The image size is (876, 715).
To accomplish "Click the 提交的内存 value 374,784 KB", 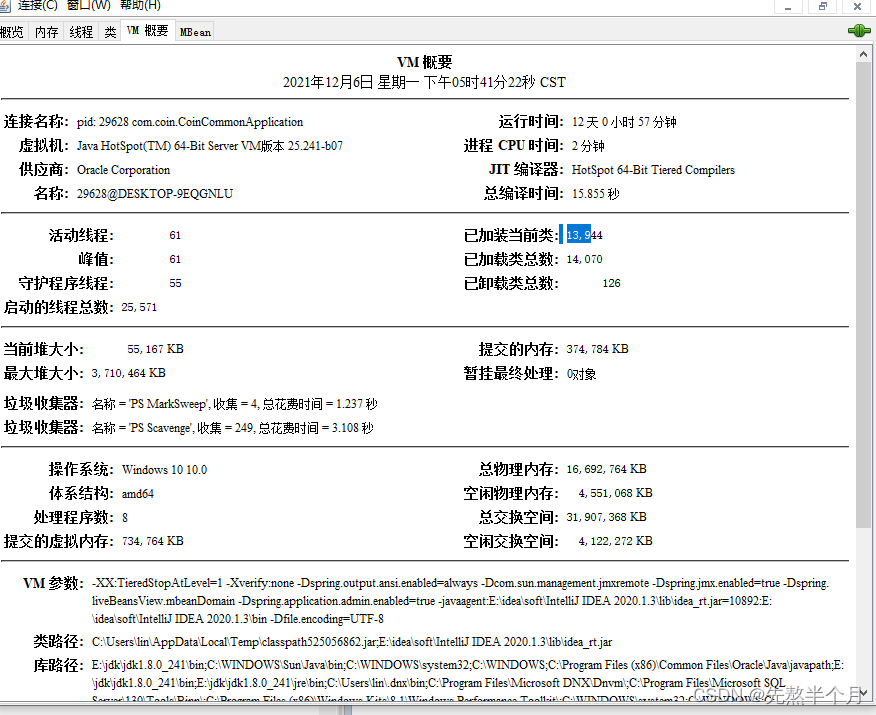I will click(597, 349).
